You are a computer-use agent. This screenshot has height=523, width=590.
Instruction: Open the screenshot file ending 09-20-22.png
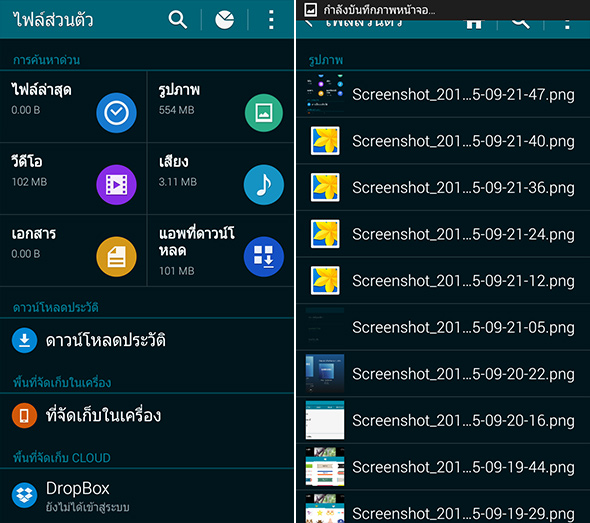[443, 374]
